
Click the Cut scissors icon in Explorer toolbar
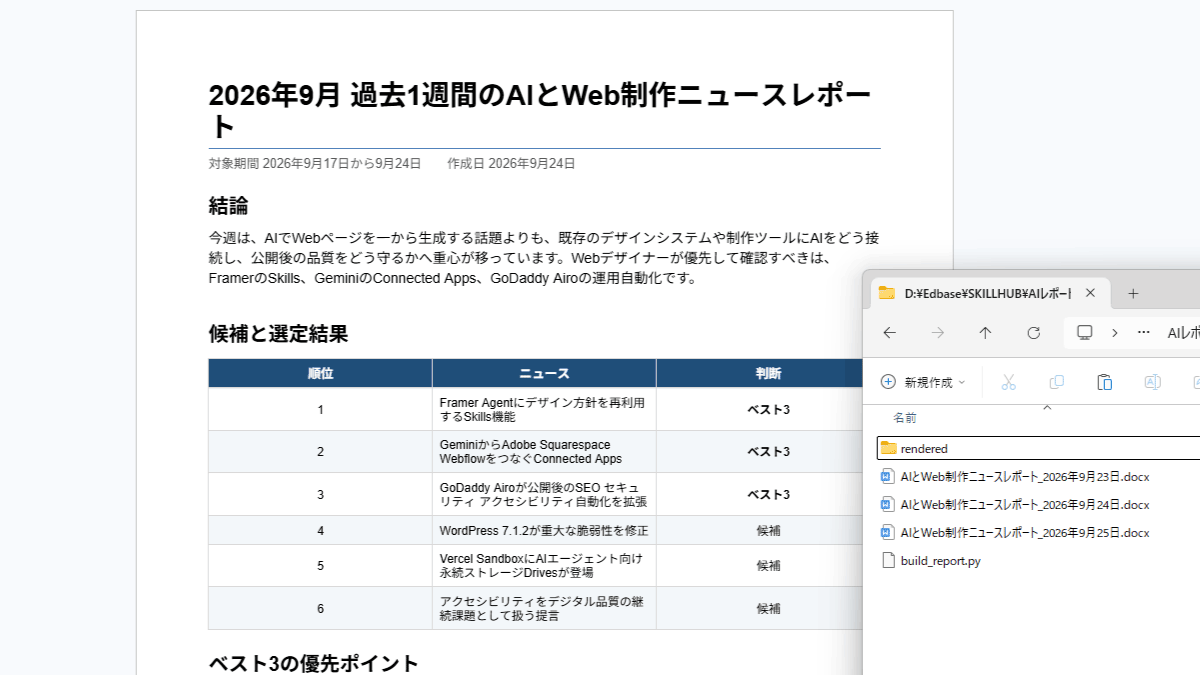(x=1008, y=382)
